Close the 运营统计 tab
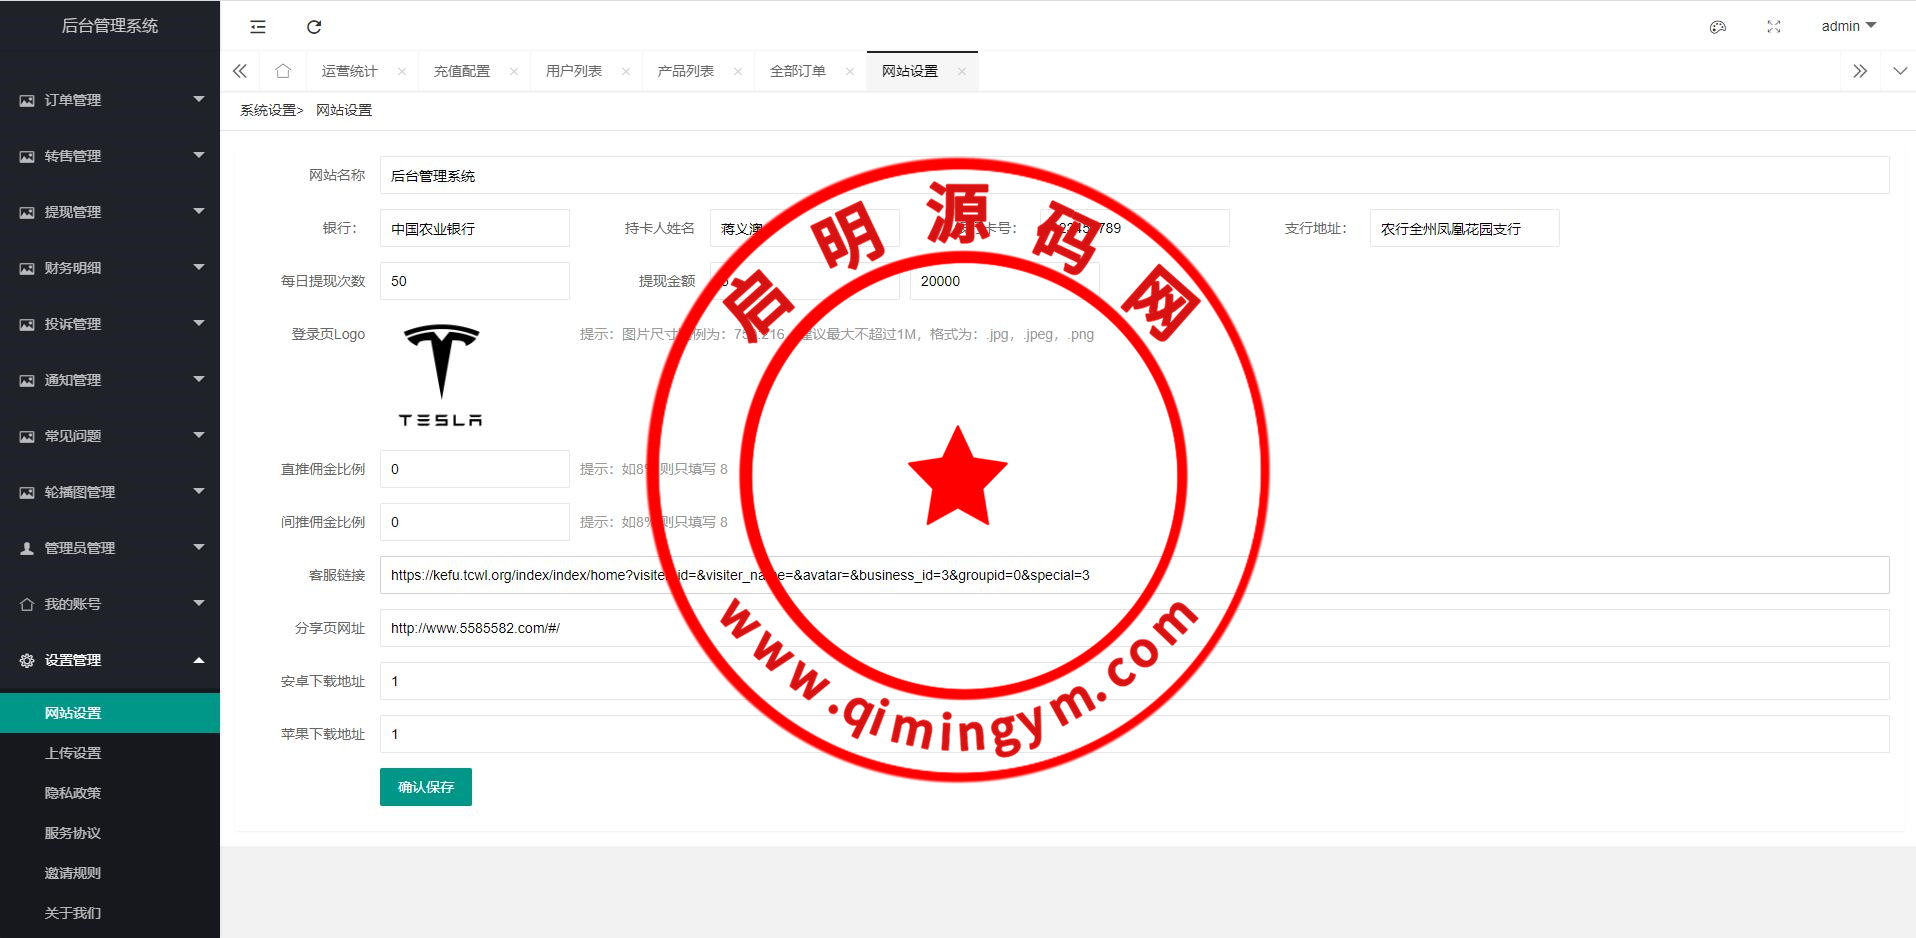The image size is (1916, 938). [x=402, y=71]
